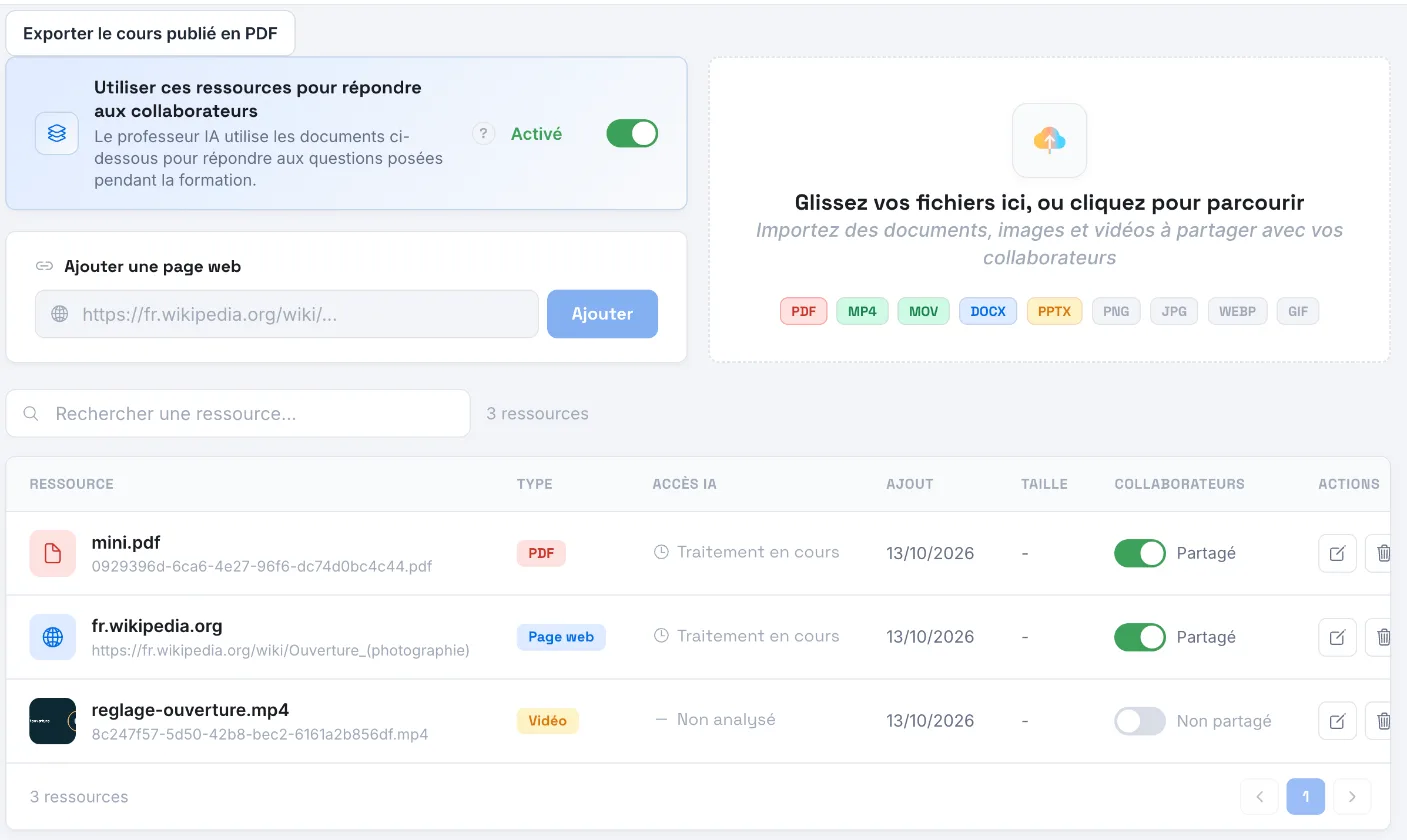The width and height of the screenshot is (1407, 840).
Task: Click trash icon for reglage-ouverture.mp4
Action: tap(1382, 721)
